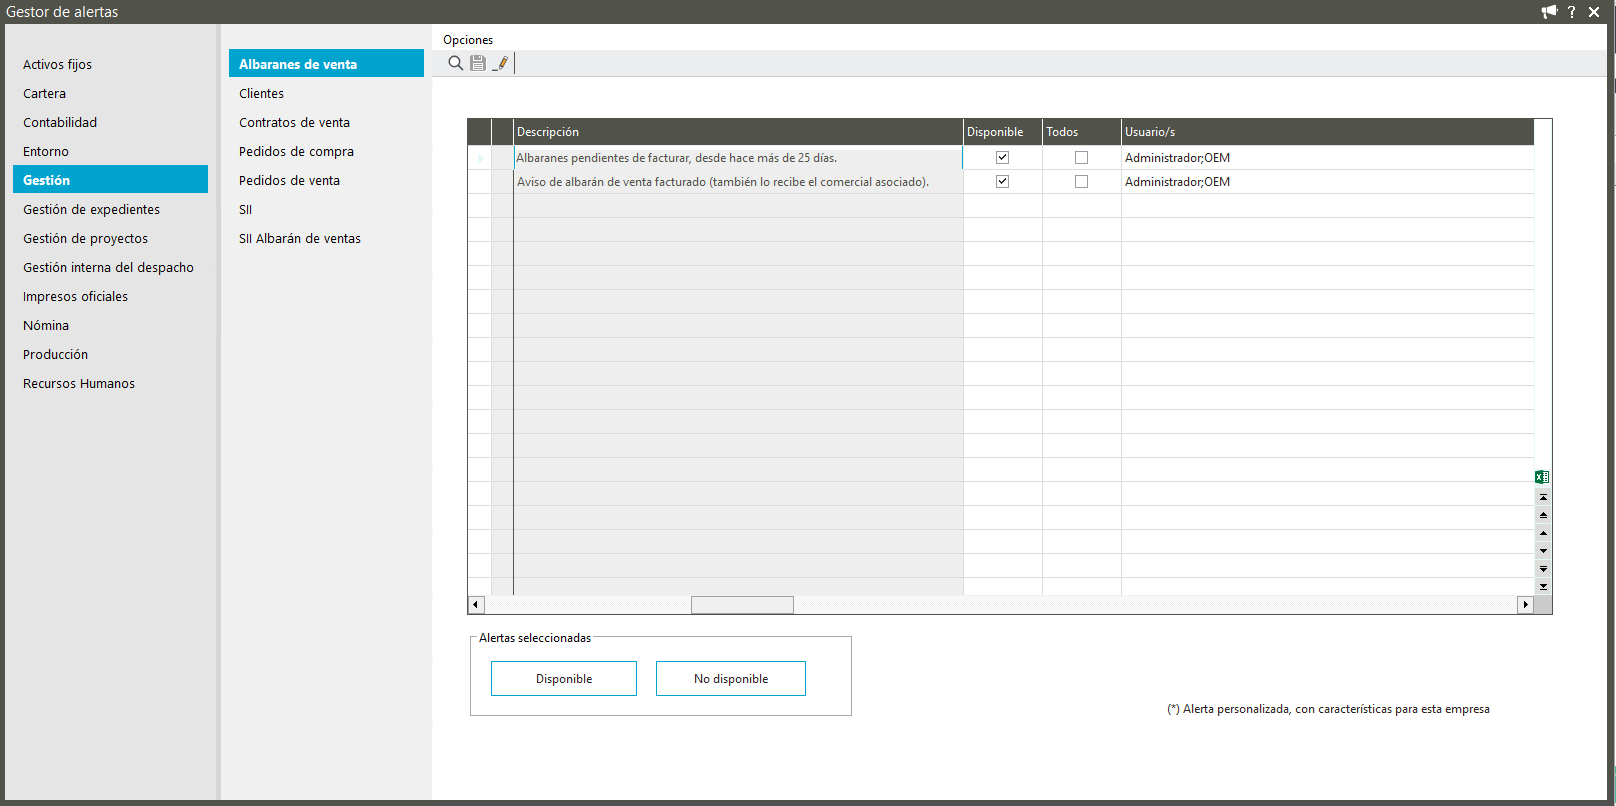
Task: Open SII Albarán de ventas alerts
Action: coord(326,238)
